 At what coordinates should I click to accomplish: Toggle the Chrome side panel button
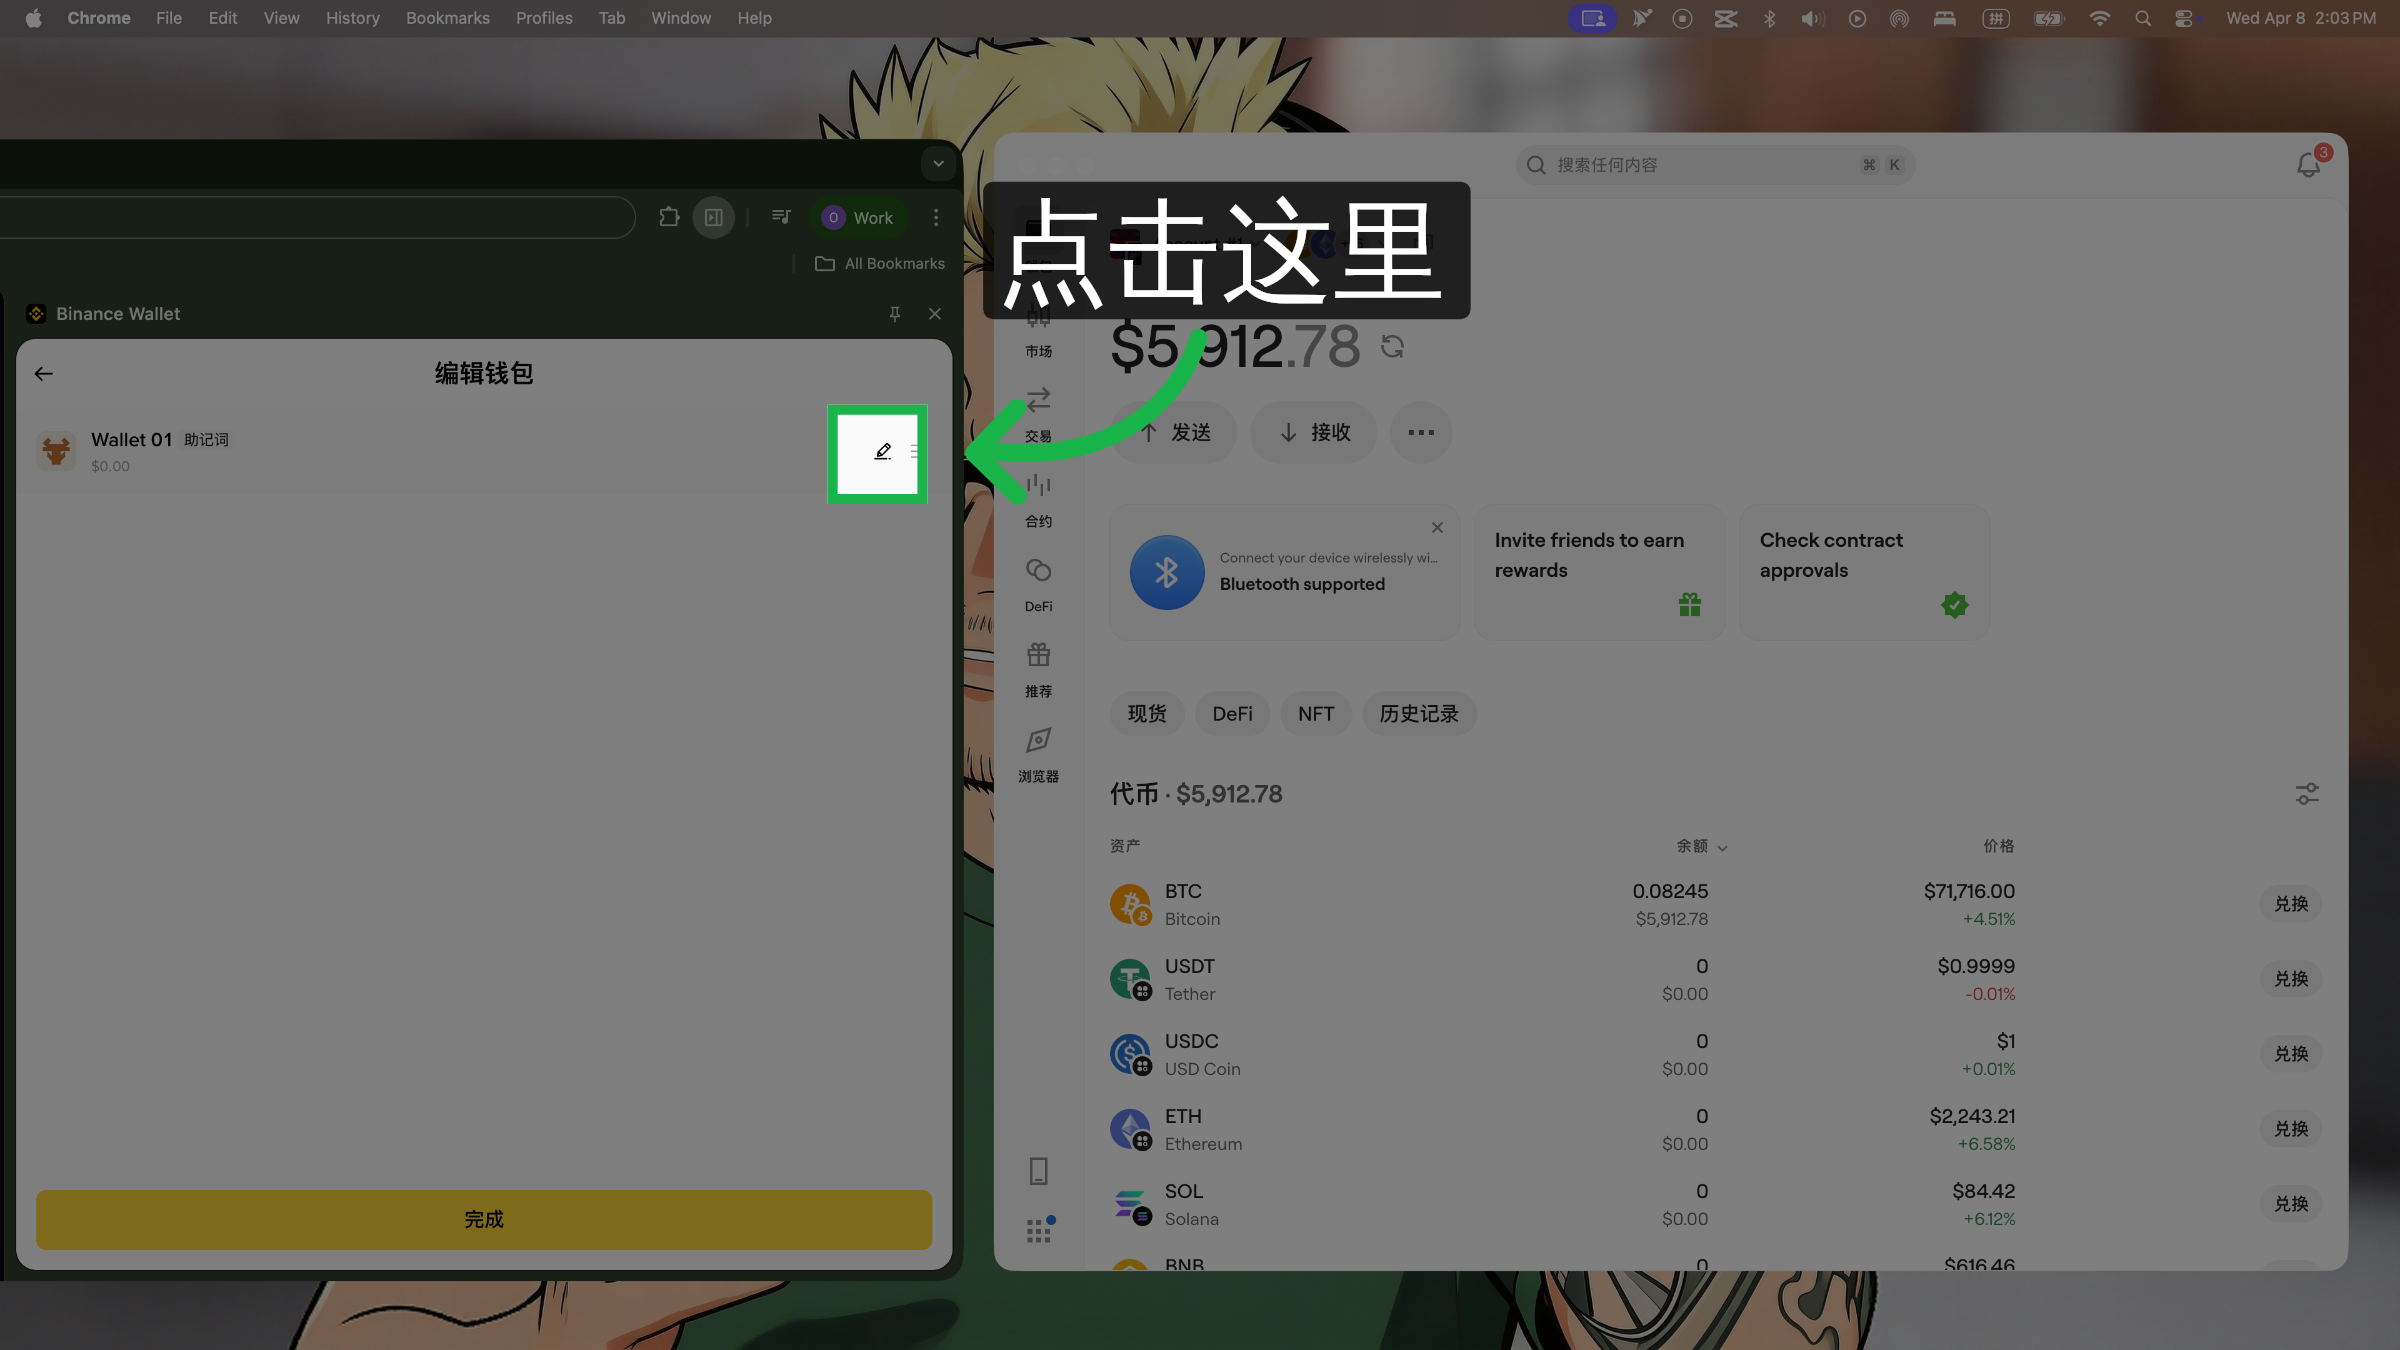click(714, 217)
